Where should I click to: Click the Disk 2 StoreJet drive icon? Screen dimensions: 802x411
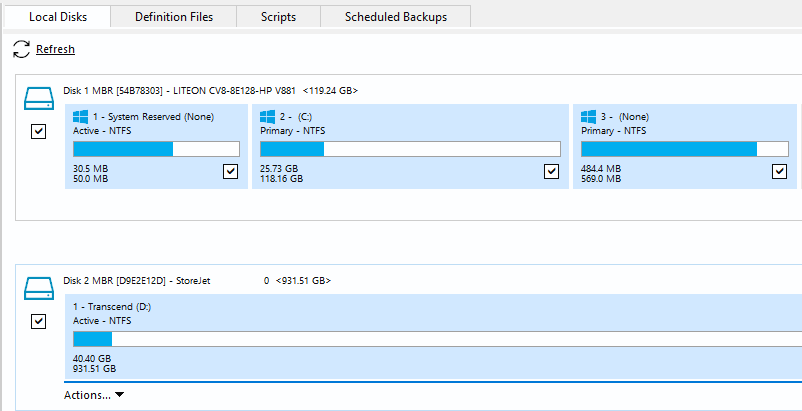39,288
